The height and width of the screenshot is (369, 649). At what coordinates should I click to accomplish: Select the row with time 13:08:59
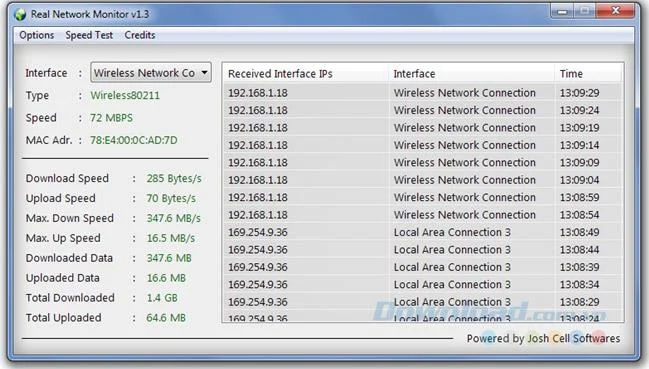coord(423,197)
